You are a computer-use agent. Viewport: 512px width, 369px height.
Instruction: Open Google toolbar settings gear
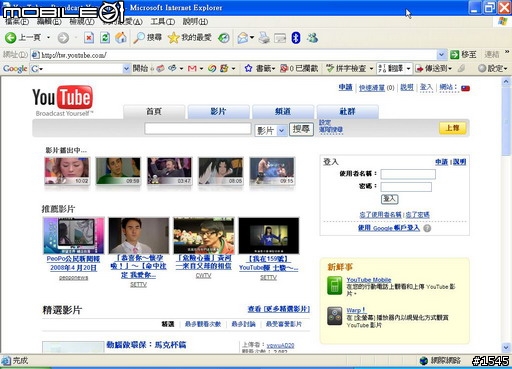pos(482,68)
